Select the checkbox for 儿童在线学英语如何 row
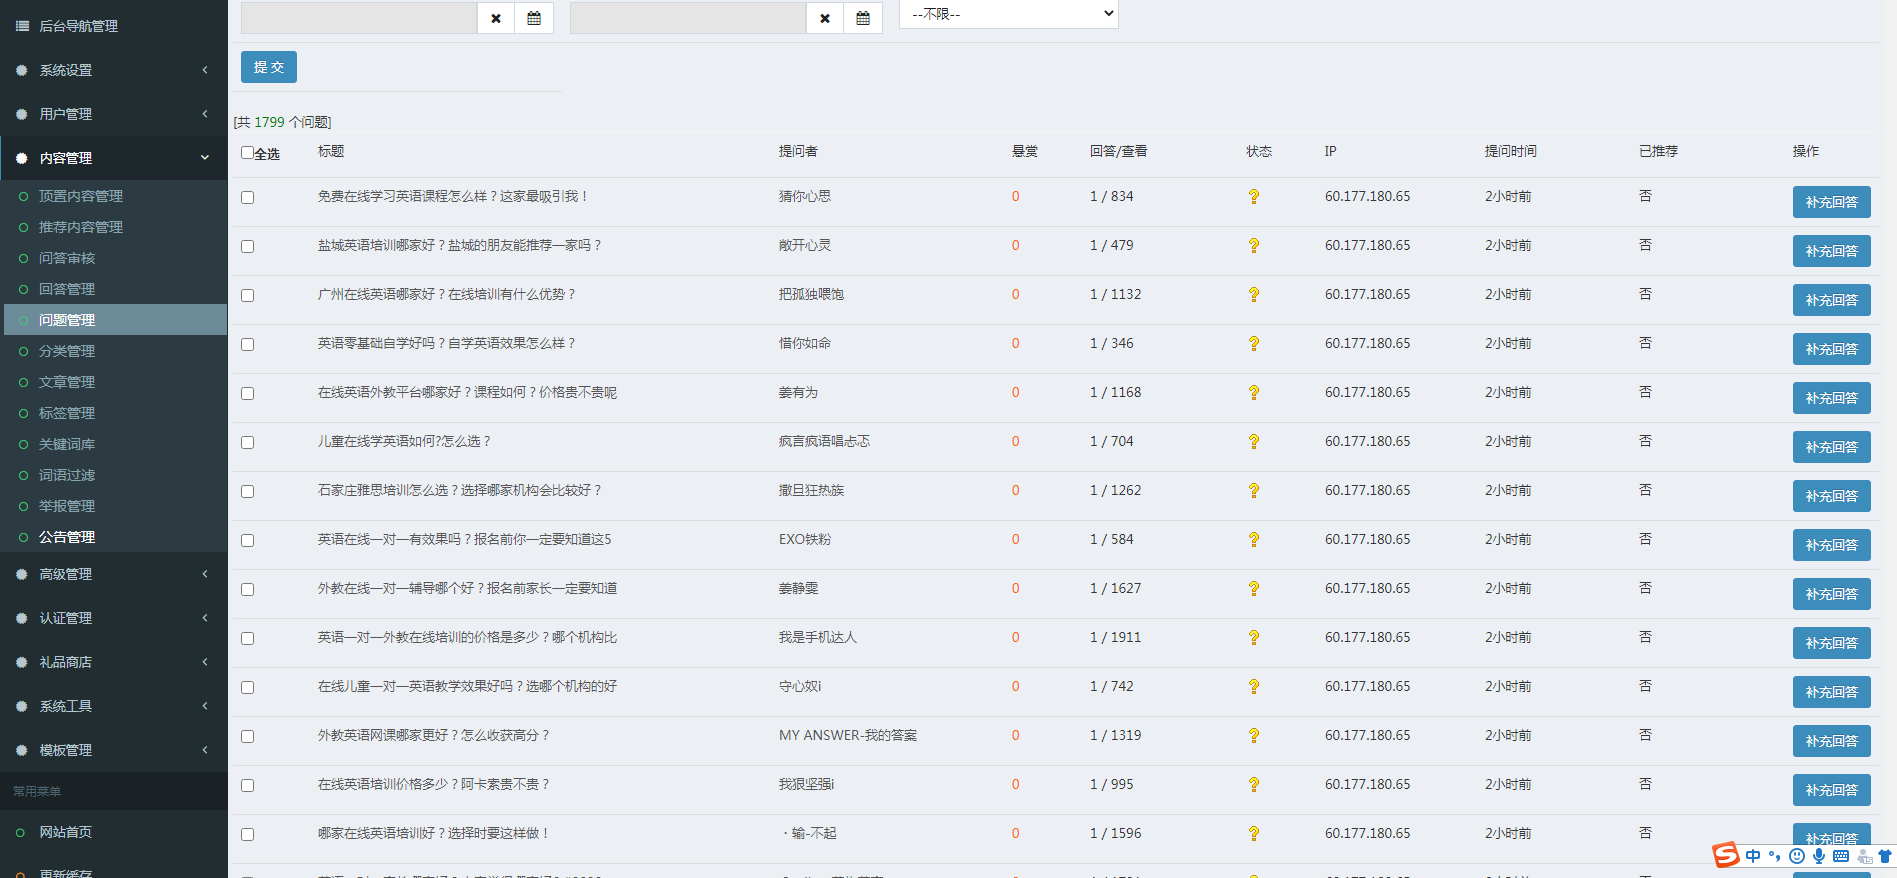1897x878 pixels. point(247,443)
